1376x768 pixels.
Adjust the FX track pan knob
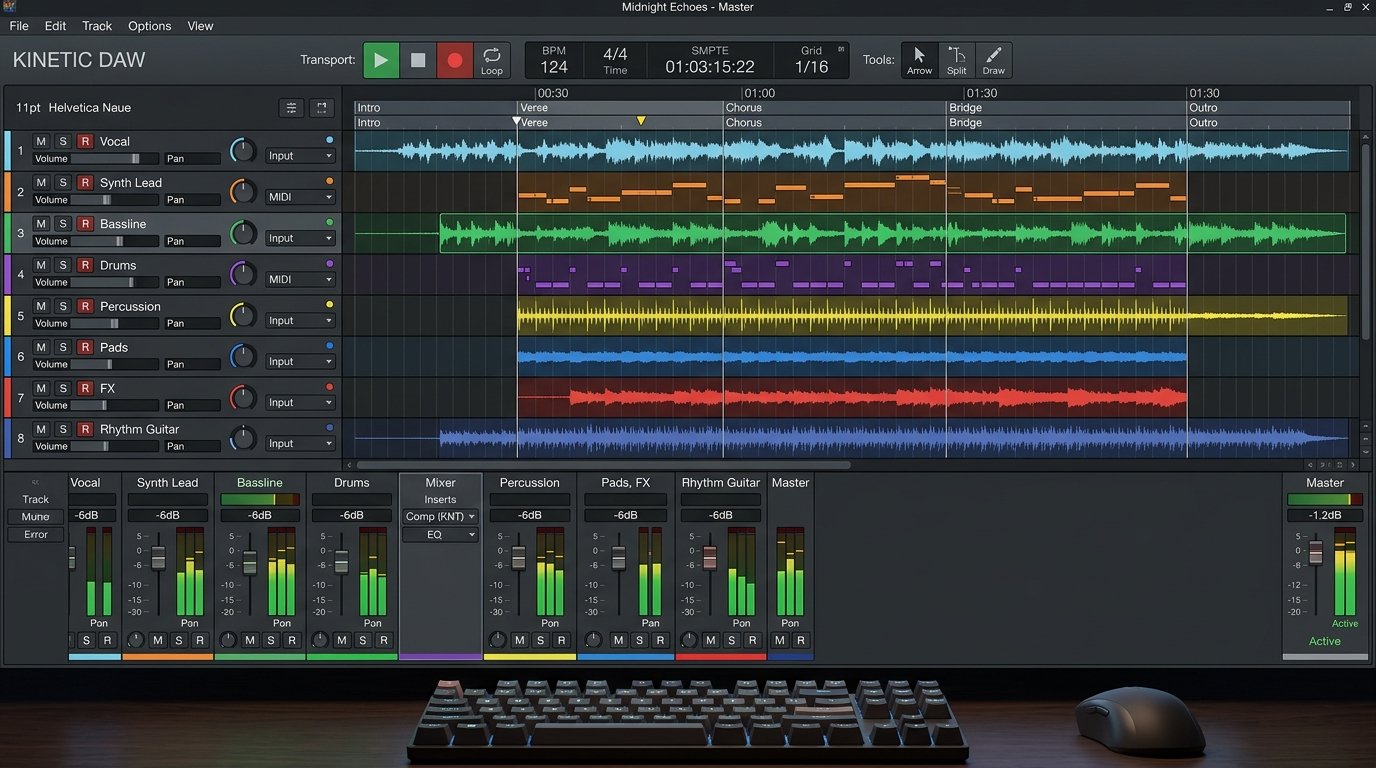243,397
